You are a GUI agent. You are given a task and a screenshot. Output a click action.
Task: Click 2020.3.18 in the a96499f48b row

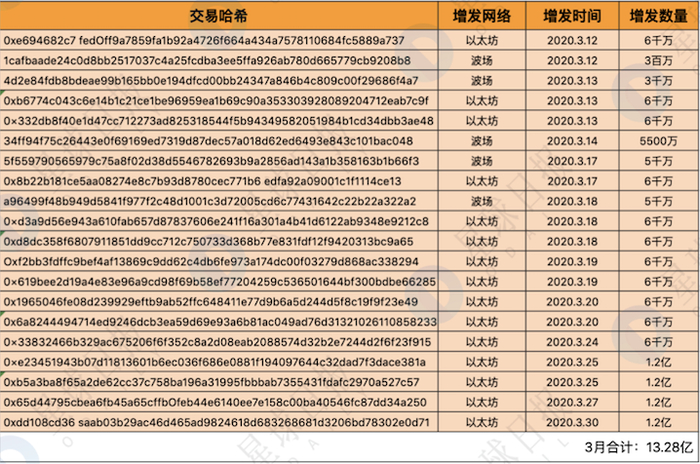(572, 201)
